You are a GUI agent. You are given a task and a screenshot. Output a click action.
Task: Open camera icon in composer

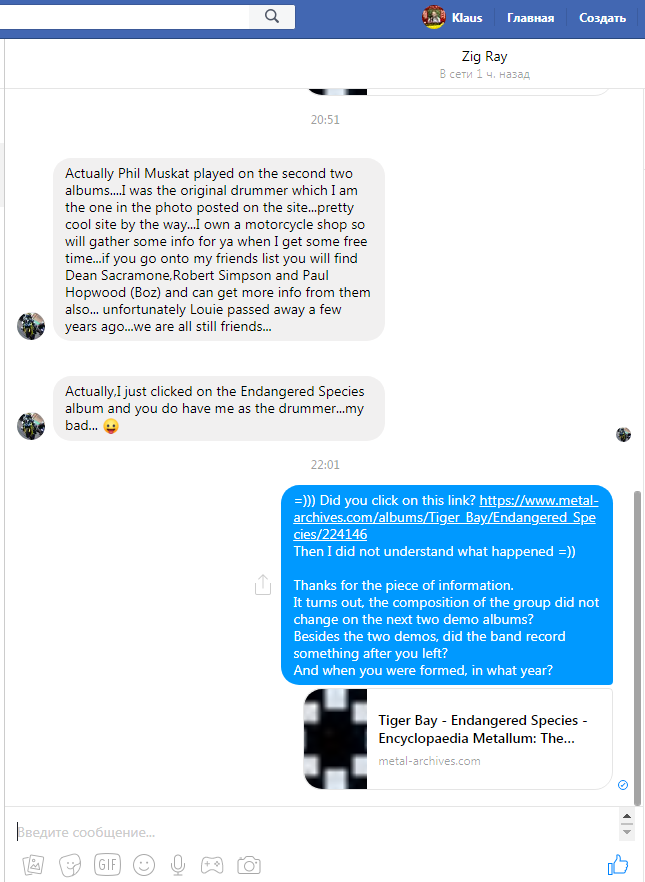pyautogui.click(x=249, y=865)
